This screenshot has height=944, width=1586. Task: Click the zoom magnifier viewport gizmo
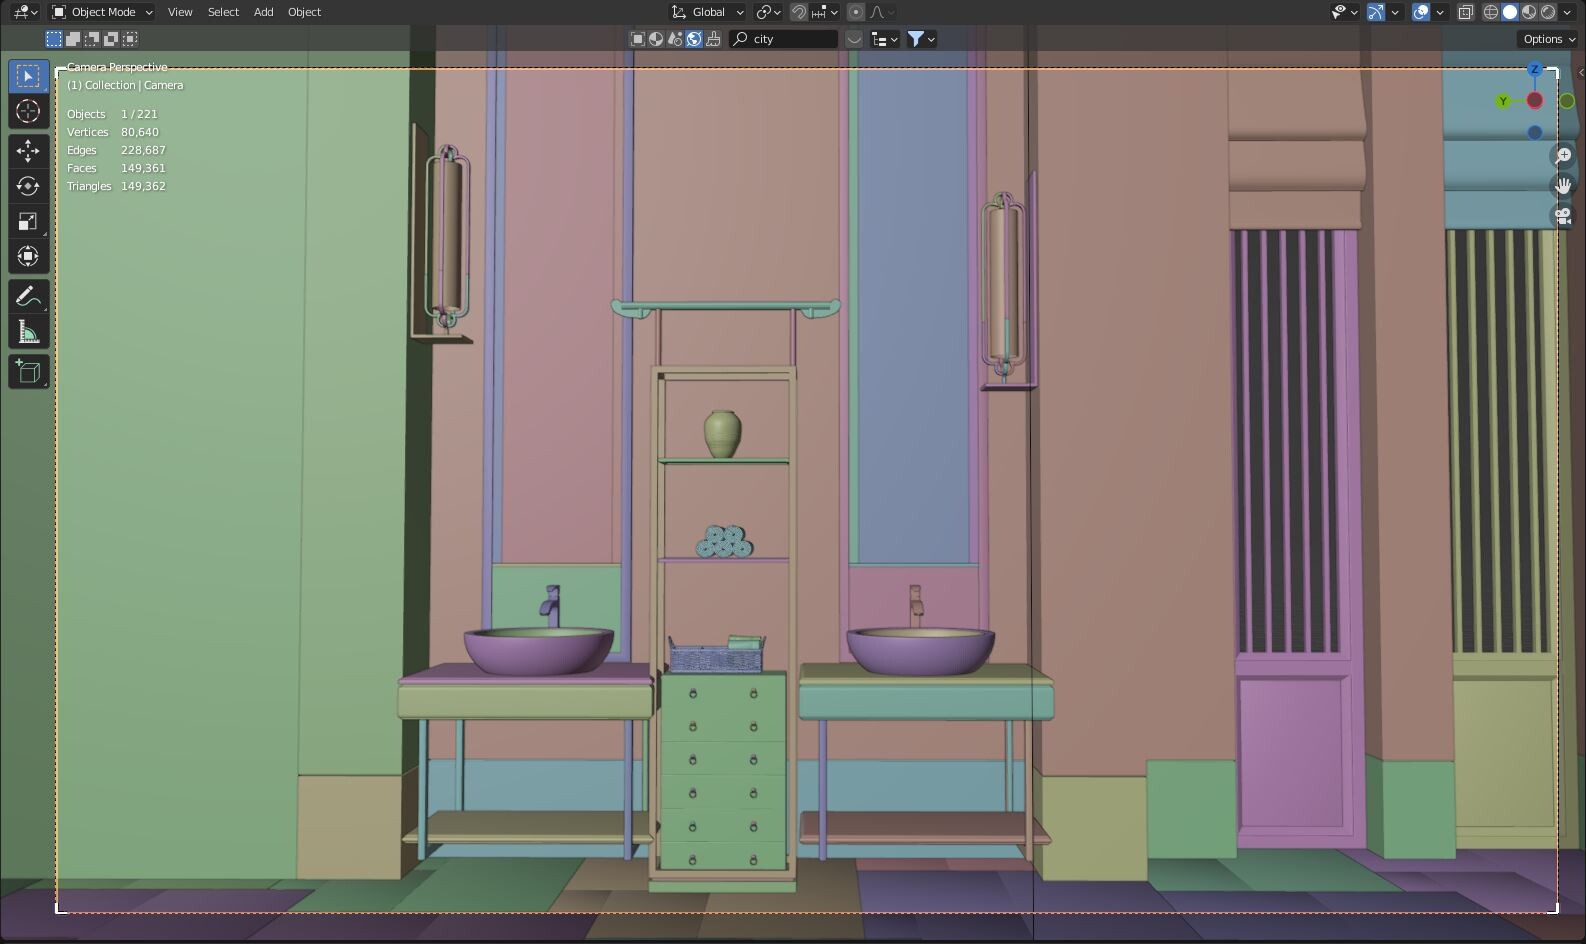tap(1563, 156)
